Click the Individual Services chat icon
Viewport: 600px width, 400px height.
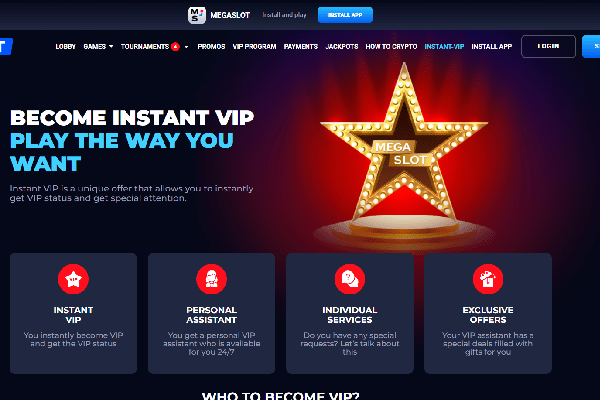tap(350, 279)
